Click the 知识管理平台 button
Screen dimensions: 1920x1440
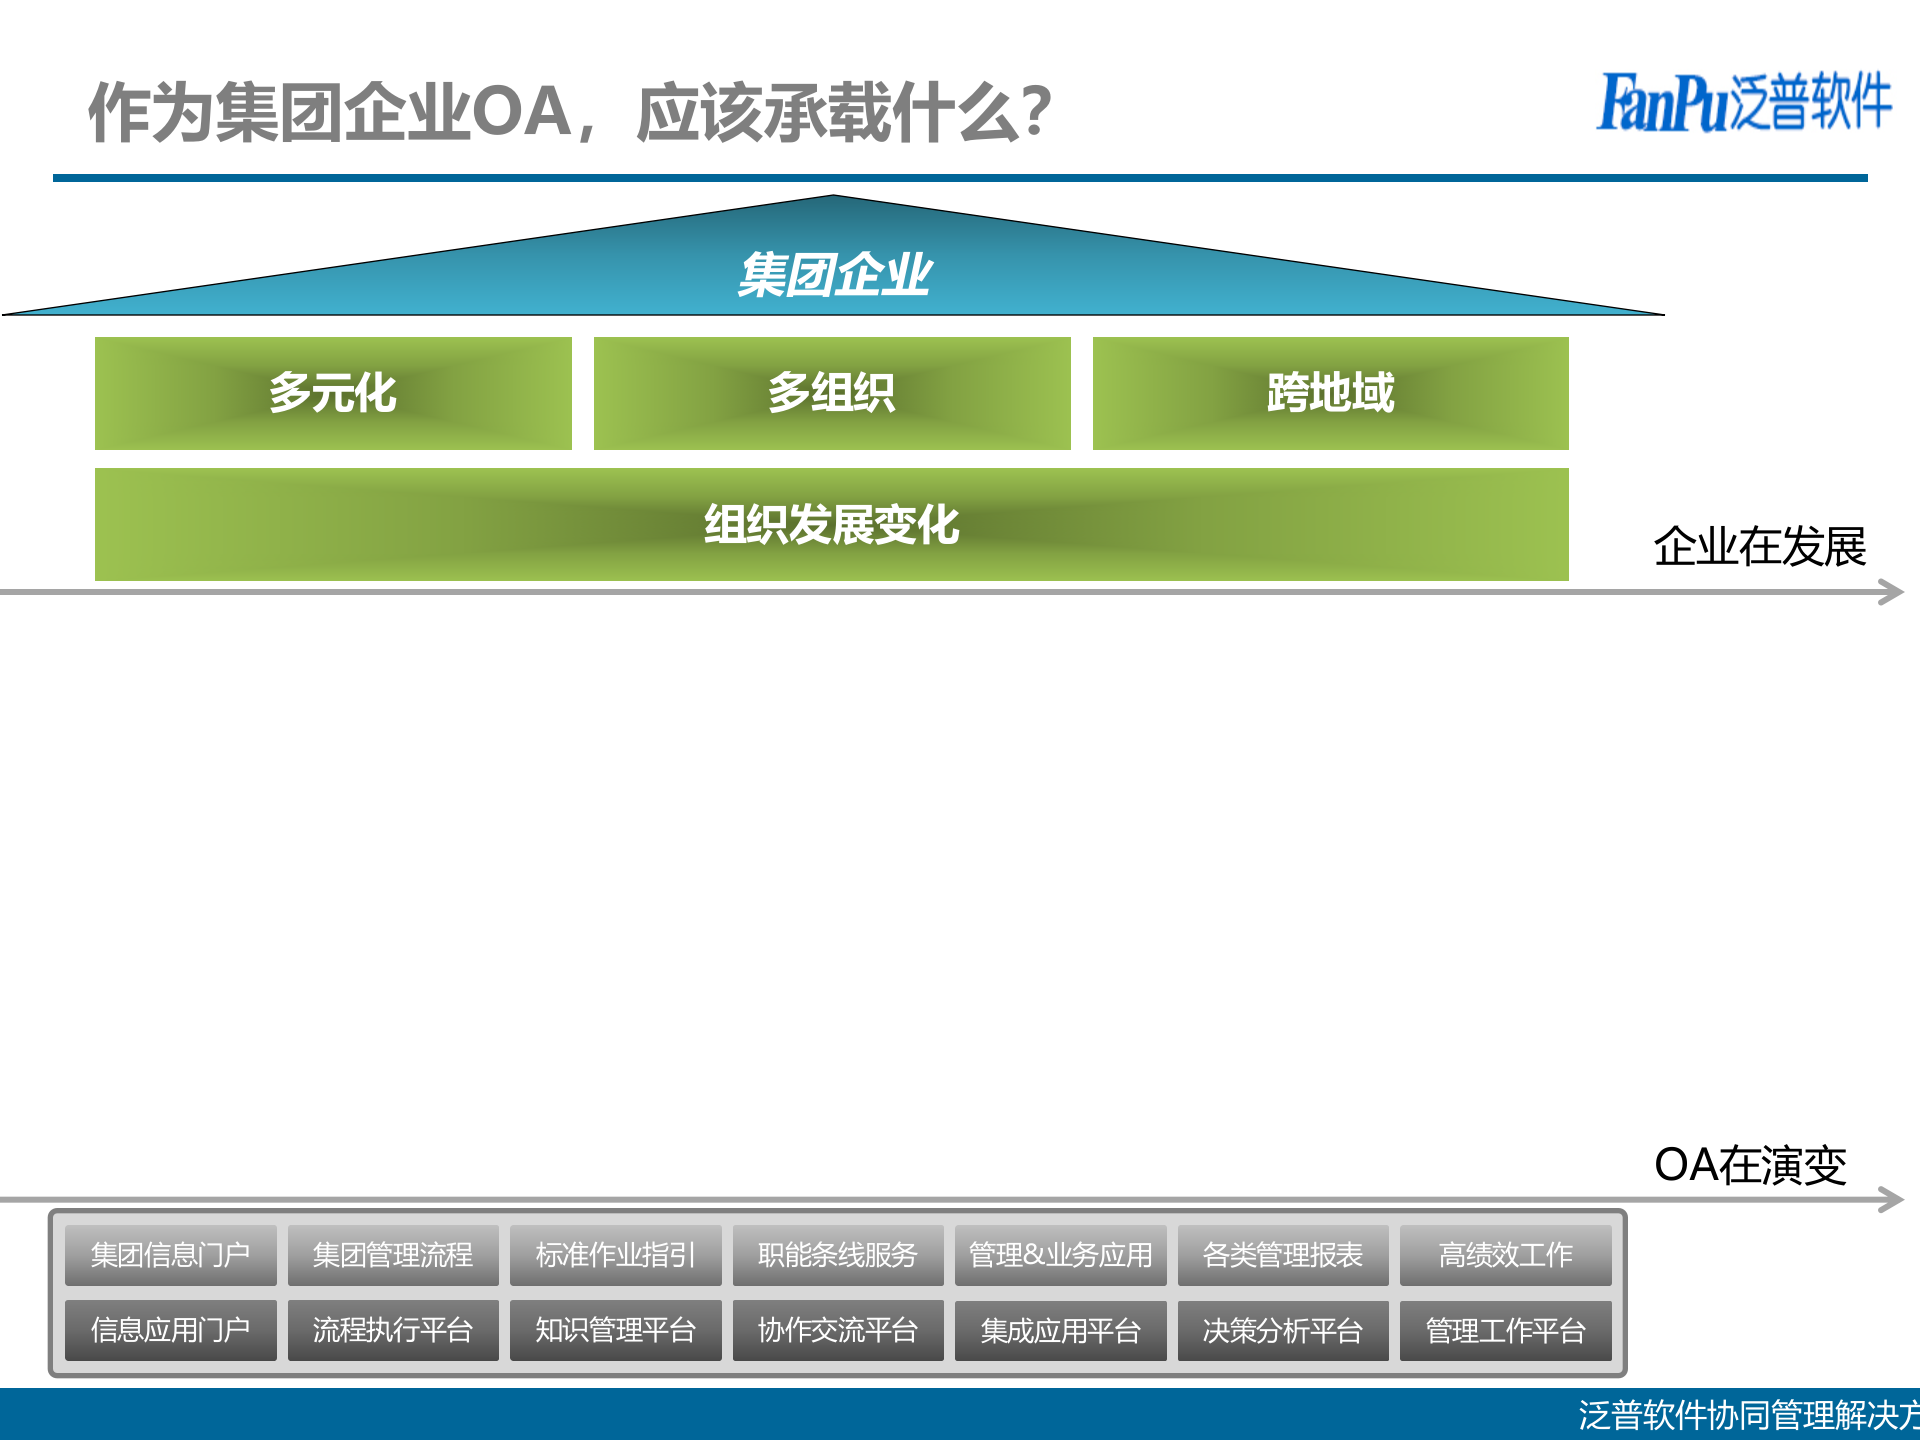pyautogui.click(x=616, y=1330)
